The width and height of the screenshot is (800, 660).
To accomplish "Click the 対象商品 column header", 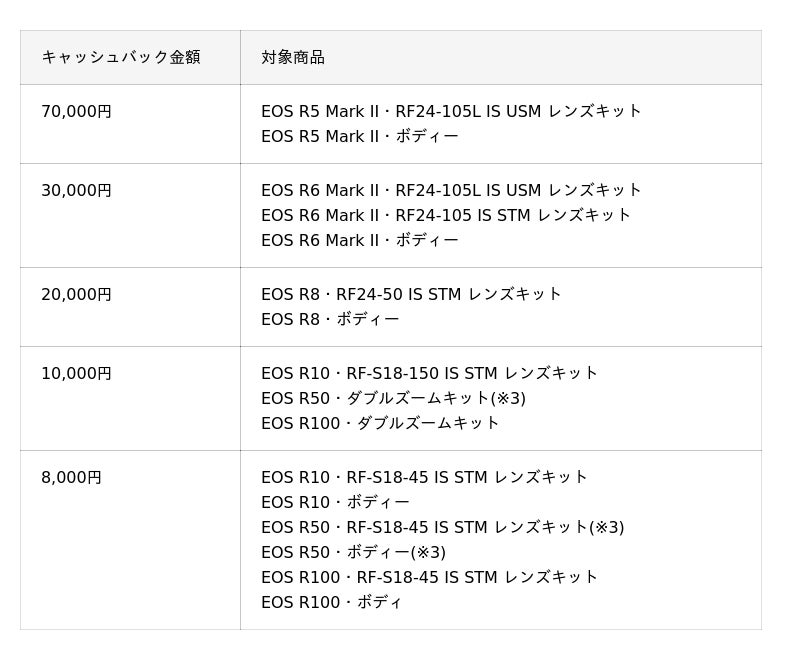I will (x=293, y=57).
